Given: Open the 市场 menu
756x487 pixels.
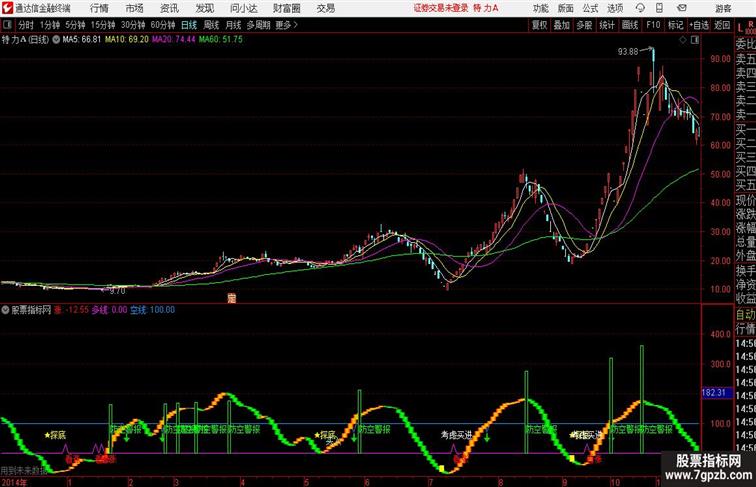Looking at the screenshot, I should coord(135,8).
